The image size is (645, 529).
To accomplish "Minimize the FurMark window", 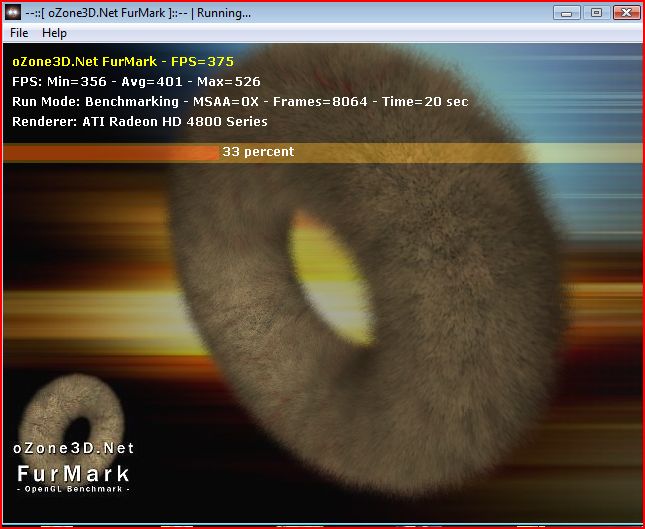I will pos(566,13).
